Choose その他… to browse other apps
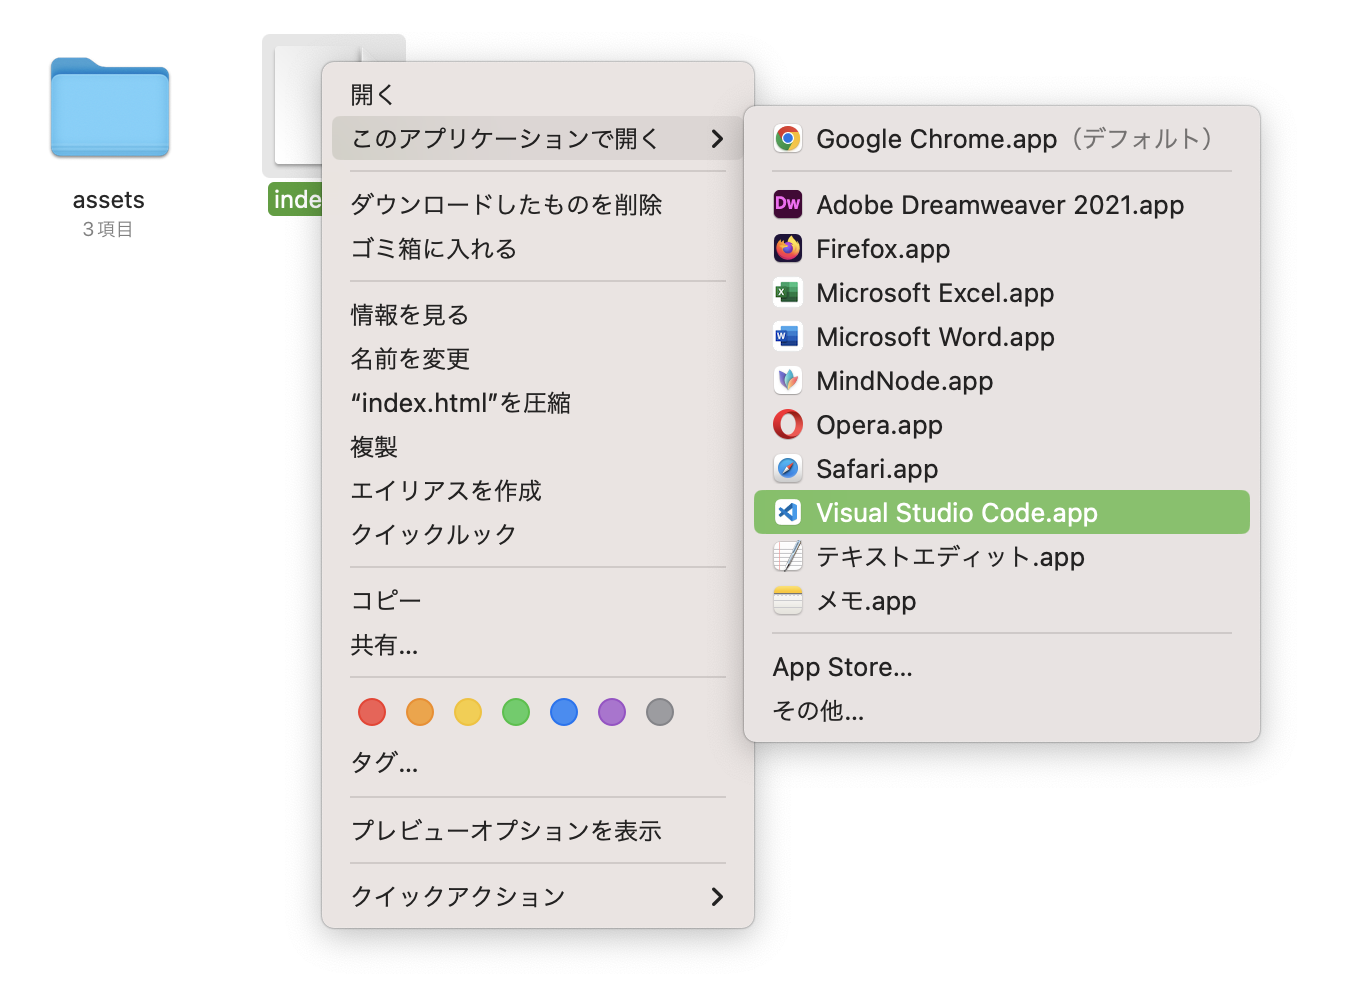 pyautogui.click(x=819, y=711)
